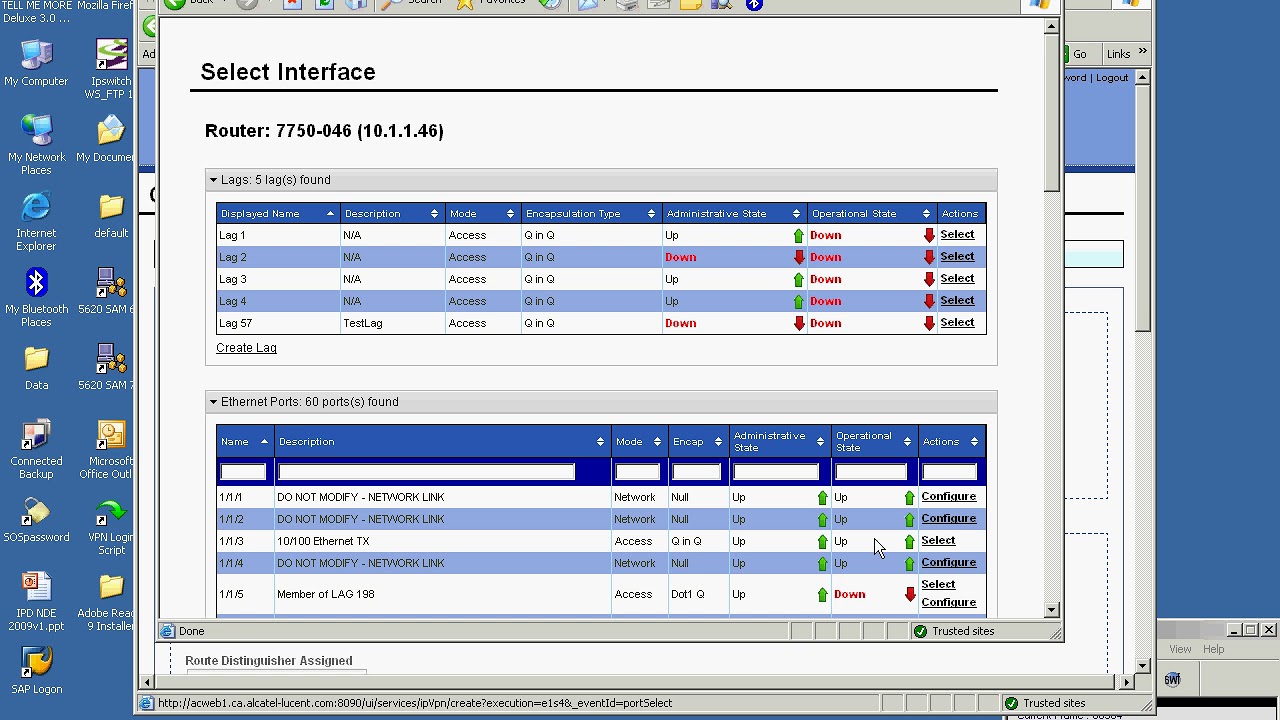Focus the Encap filter field

697,472
